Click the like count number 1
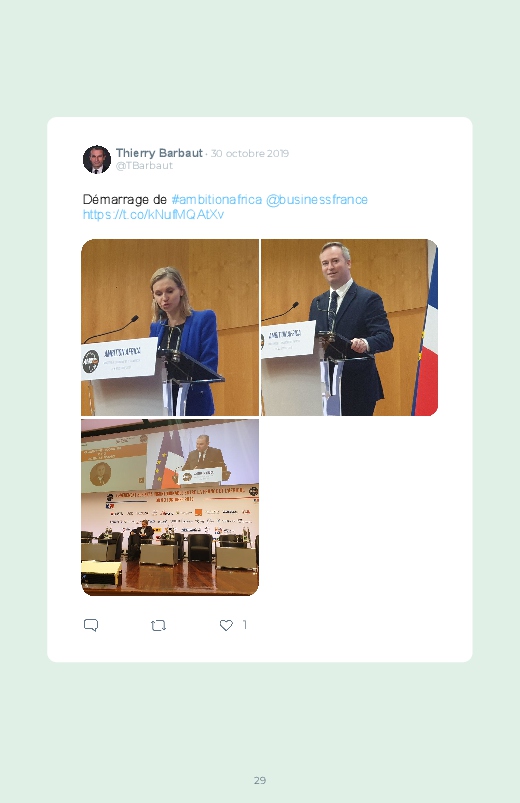The width and height of the screenshot is (520, 803). coord(245,624)
